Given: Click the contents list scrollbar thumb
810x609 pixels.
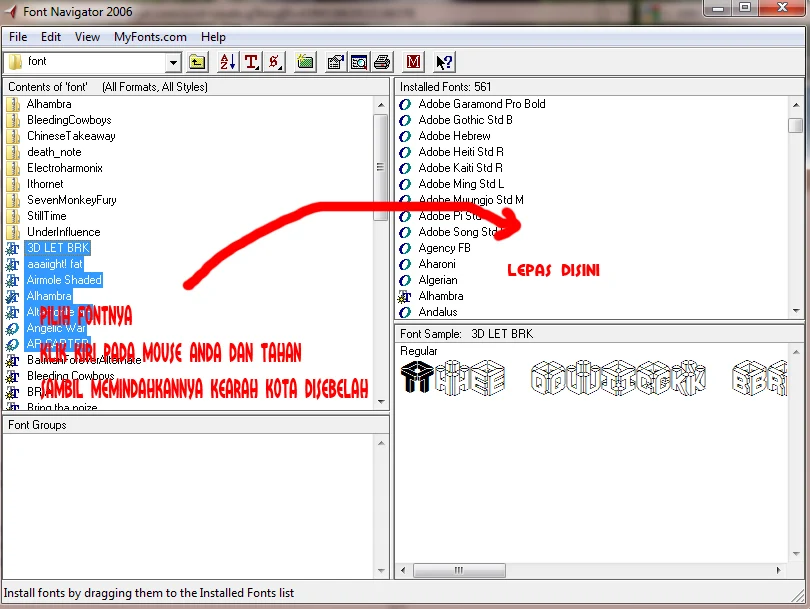Looking at the screenshot, I should (x=381, y=167).
